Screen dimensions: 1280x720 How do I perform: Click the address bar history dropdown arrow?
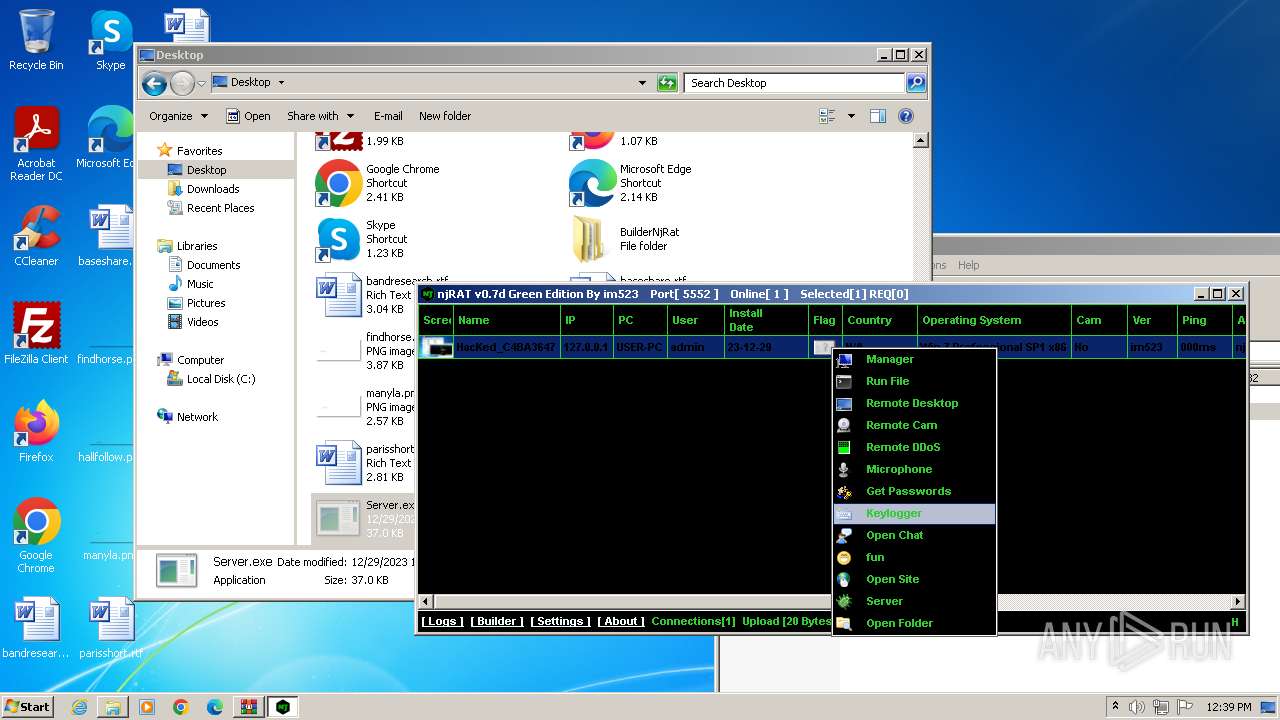[642, 83]
